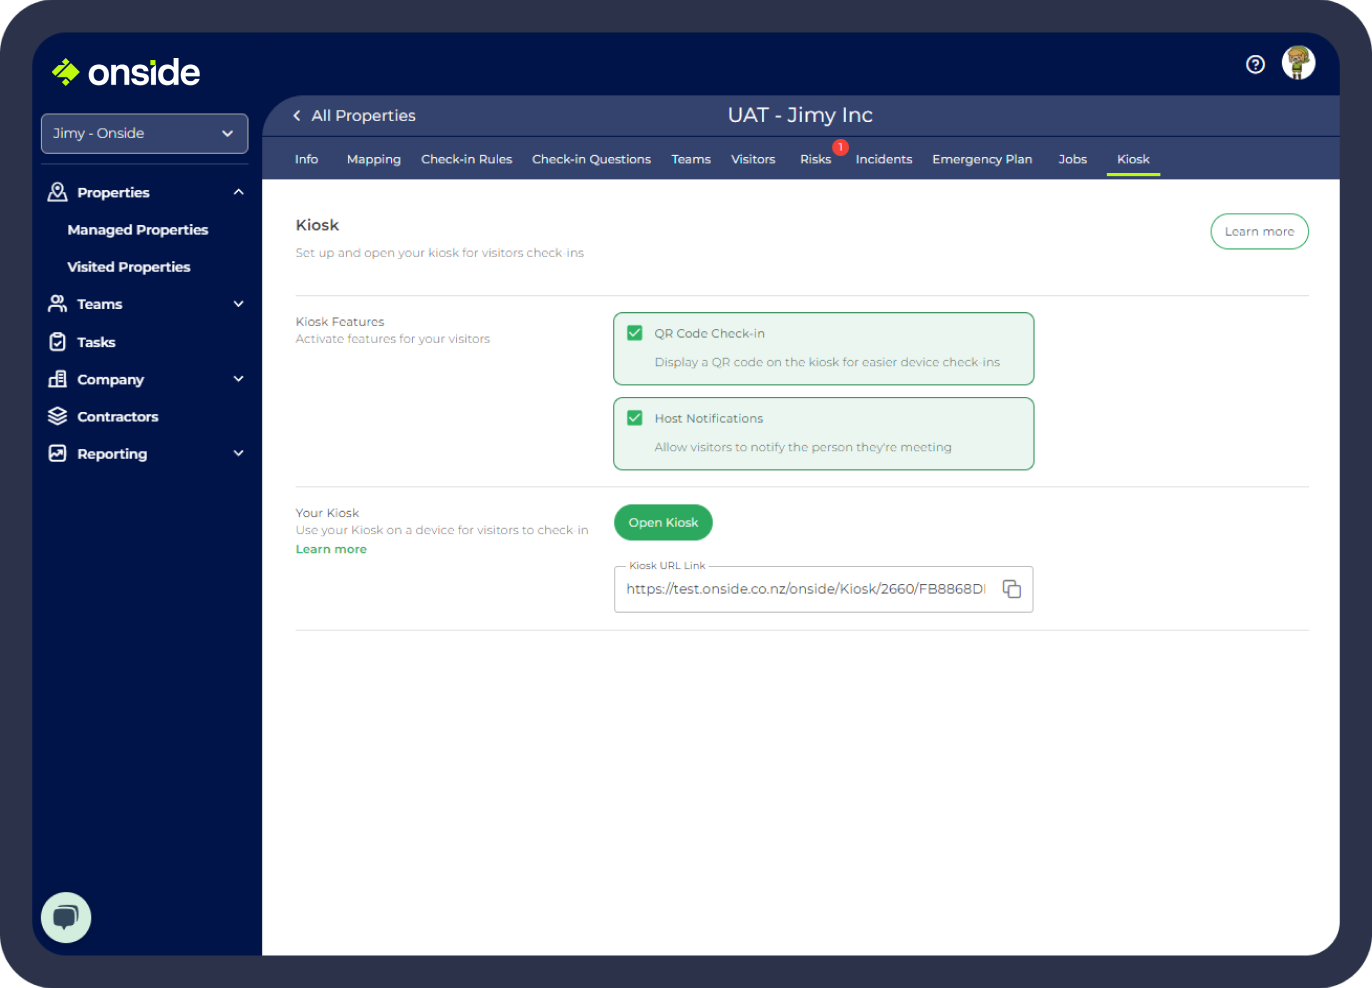Open the Risks tab

[815, 159]
